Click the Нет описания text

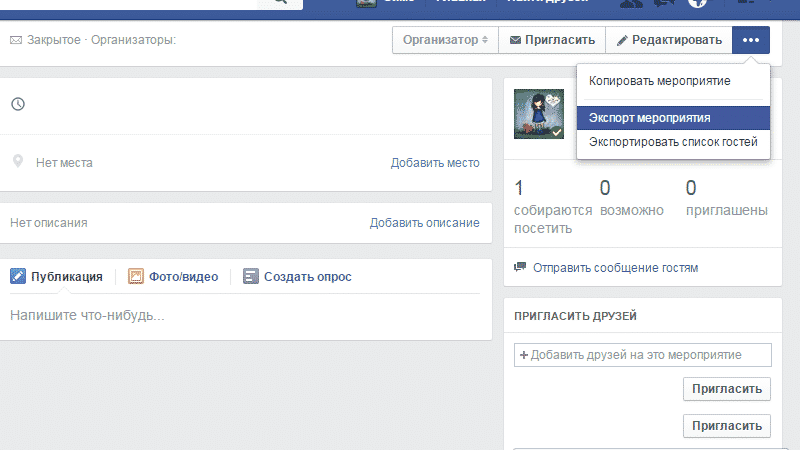(49, 223)
